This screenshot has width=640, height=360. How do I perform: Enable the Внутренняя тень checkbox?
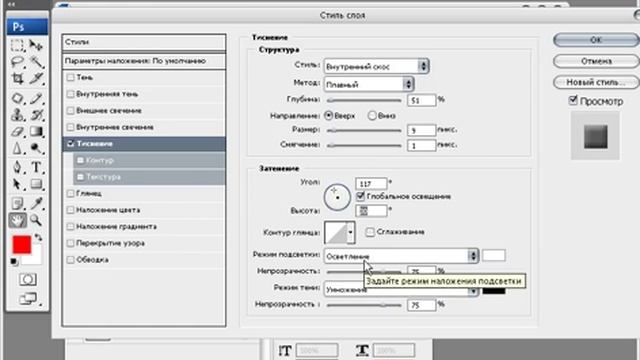pyautogui.click(x=70, y=94)
